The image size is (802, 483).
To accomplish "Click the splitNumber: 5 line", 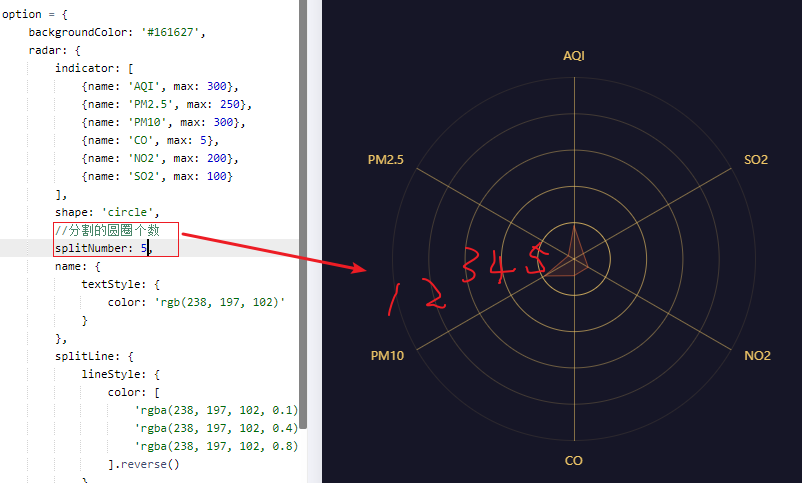I will [104, 248].
